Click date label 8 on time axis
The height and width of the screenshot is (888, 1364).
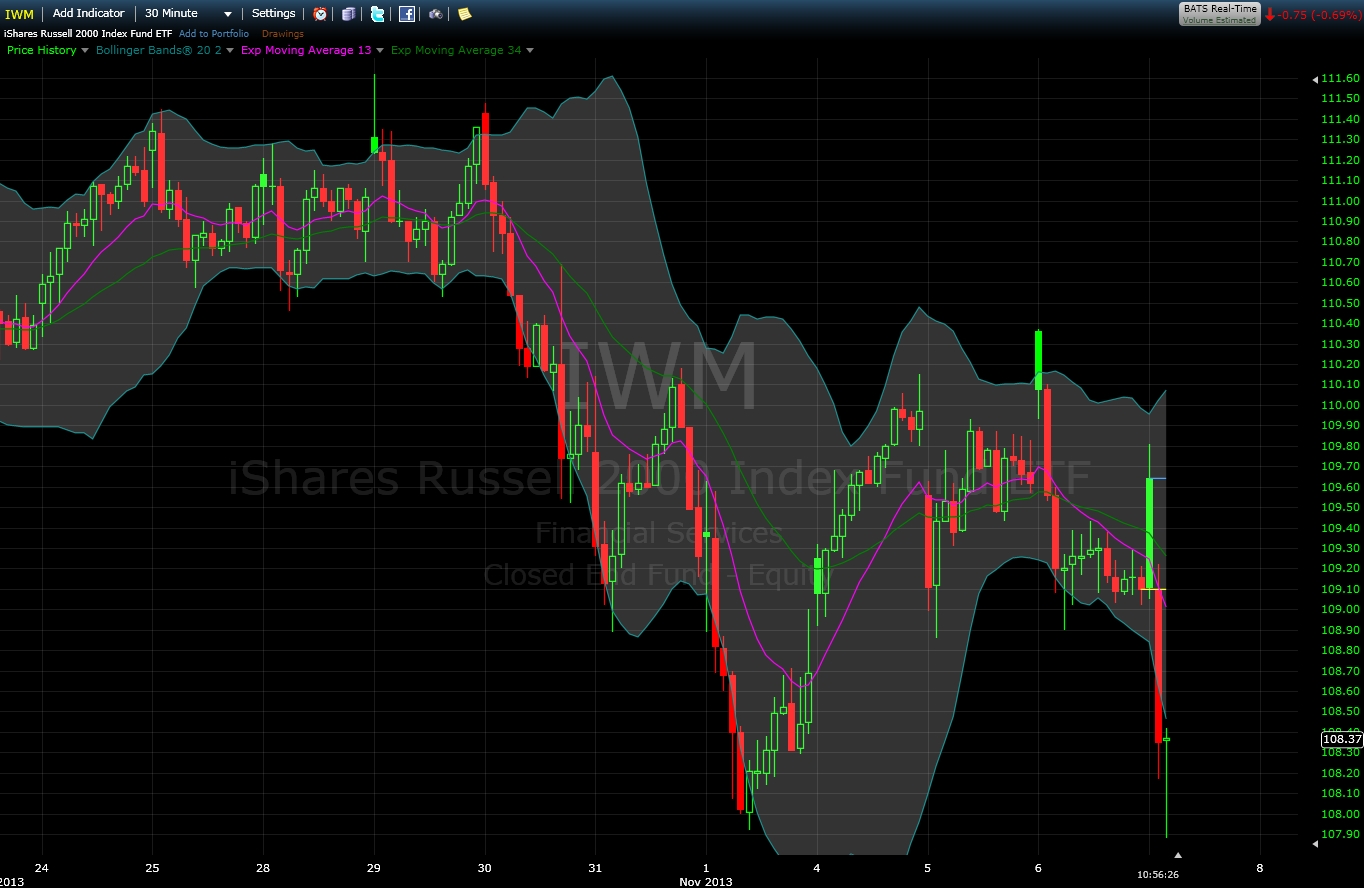[x=1260, y=867]
